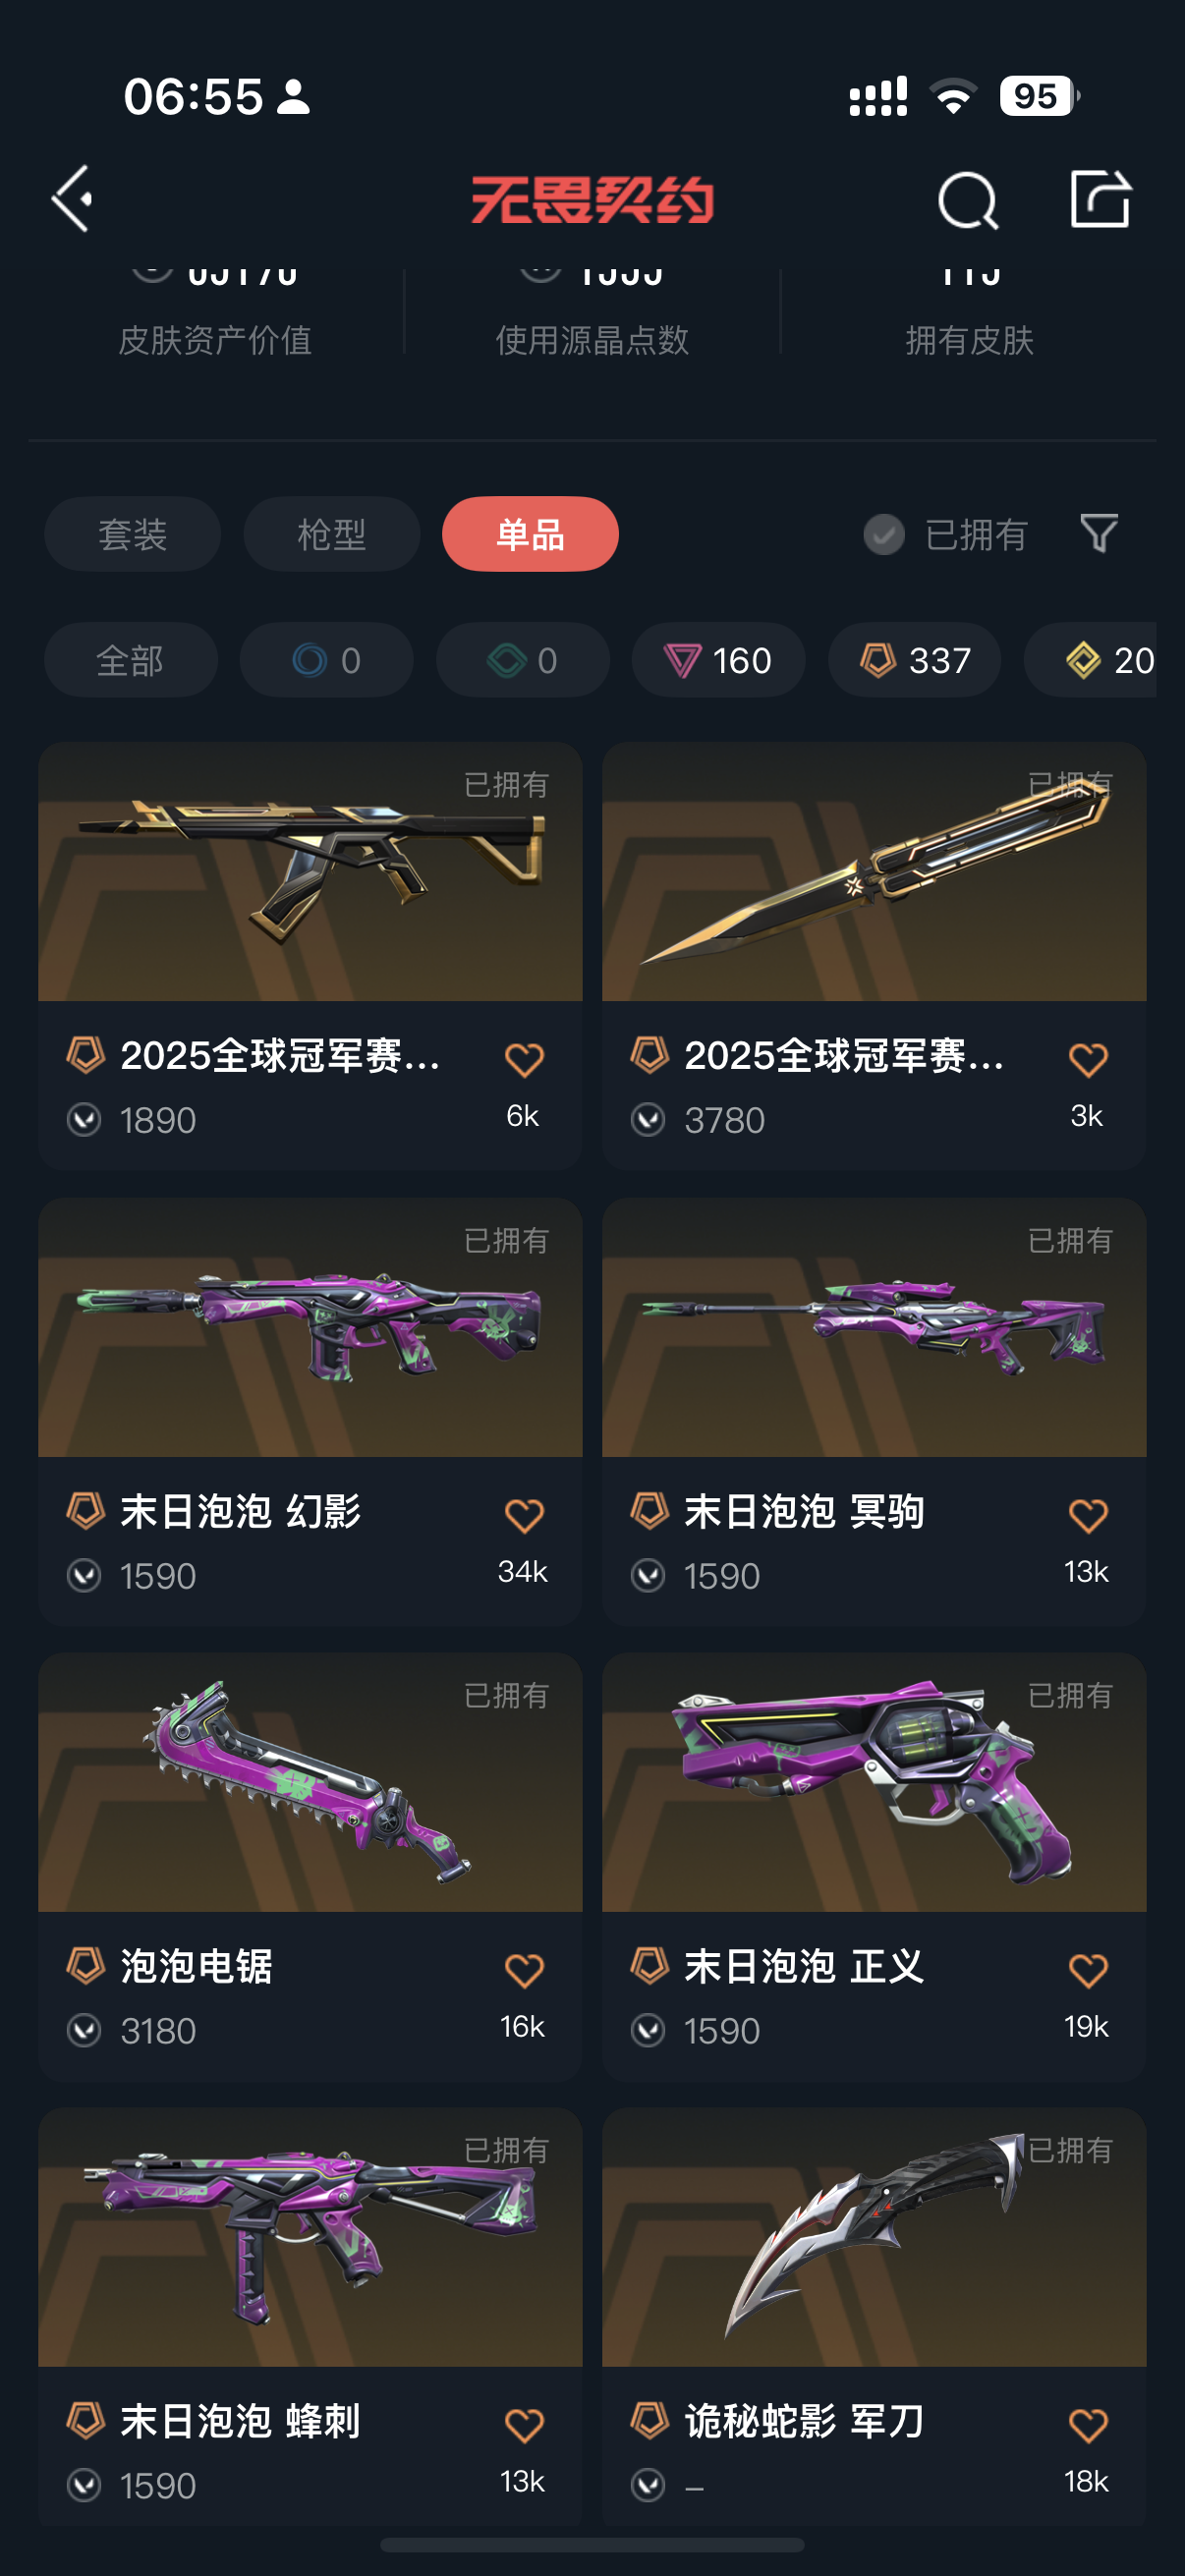Open the 2025全球冠军赛 rifle skin thumbnail
Screen dimensions: 1185x2576
[310, 871]
